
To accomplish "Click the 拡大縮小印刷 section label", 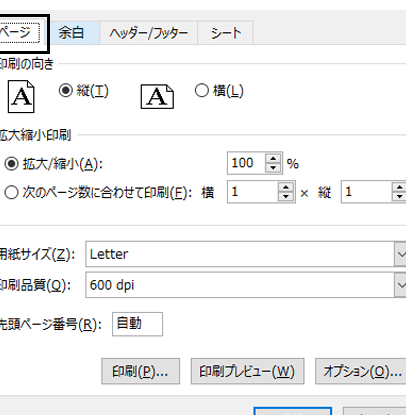I will (35, 135).
